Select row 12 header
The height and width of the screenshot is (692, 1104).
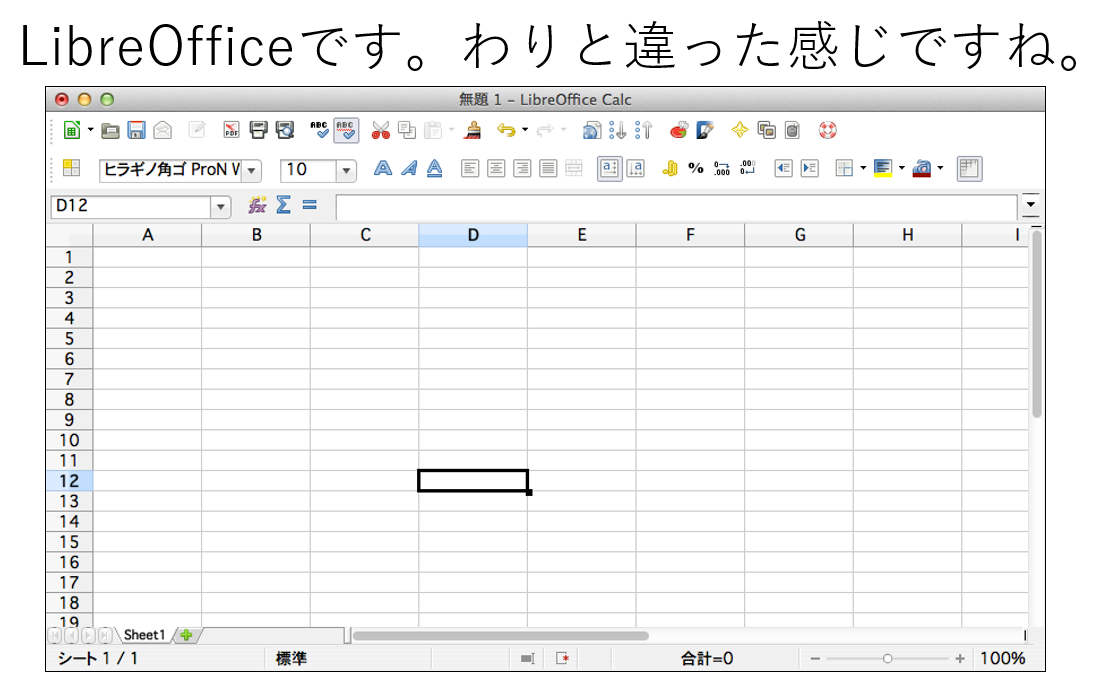(69, 481)
